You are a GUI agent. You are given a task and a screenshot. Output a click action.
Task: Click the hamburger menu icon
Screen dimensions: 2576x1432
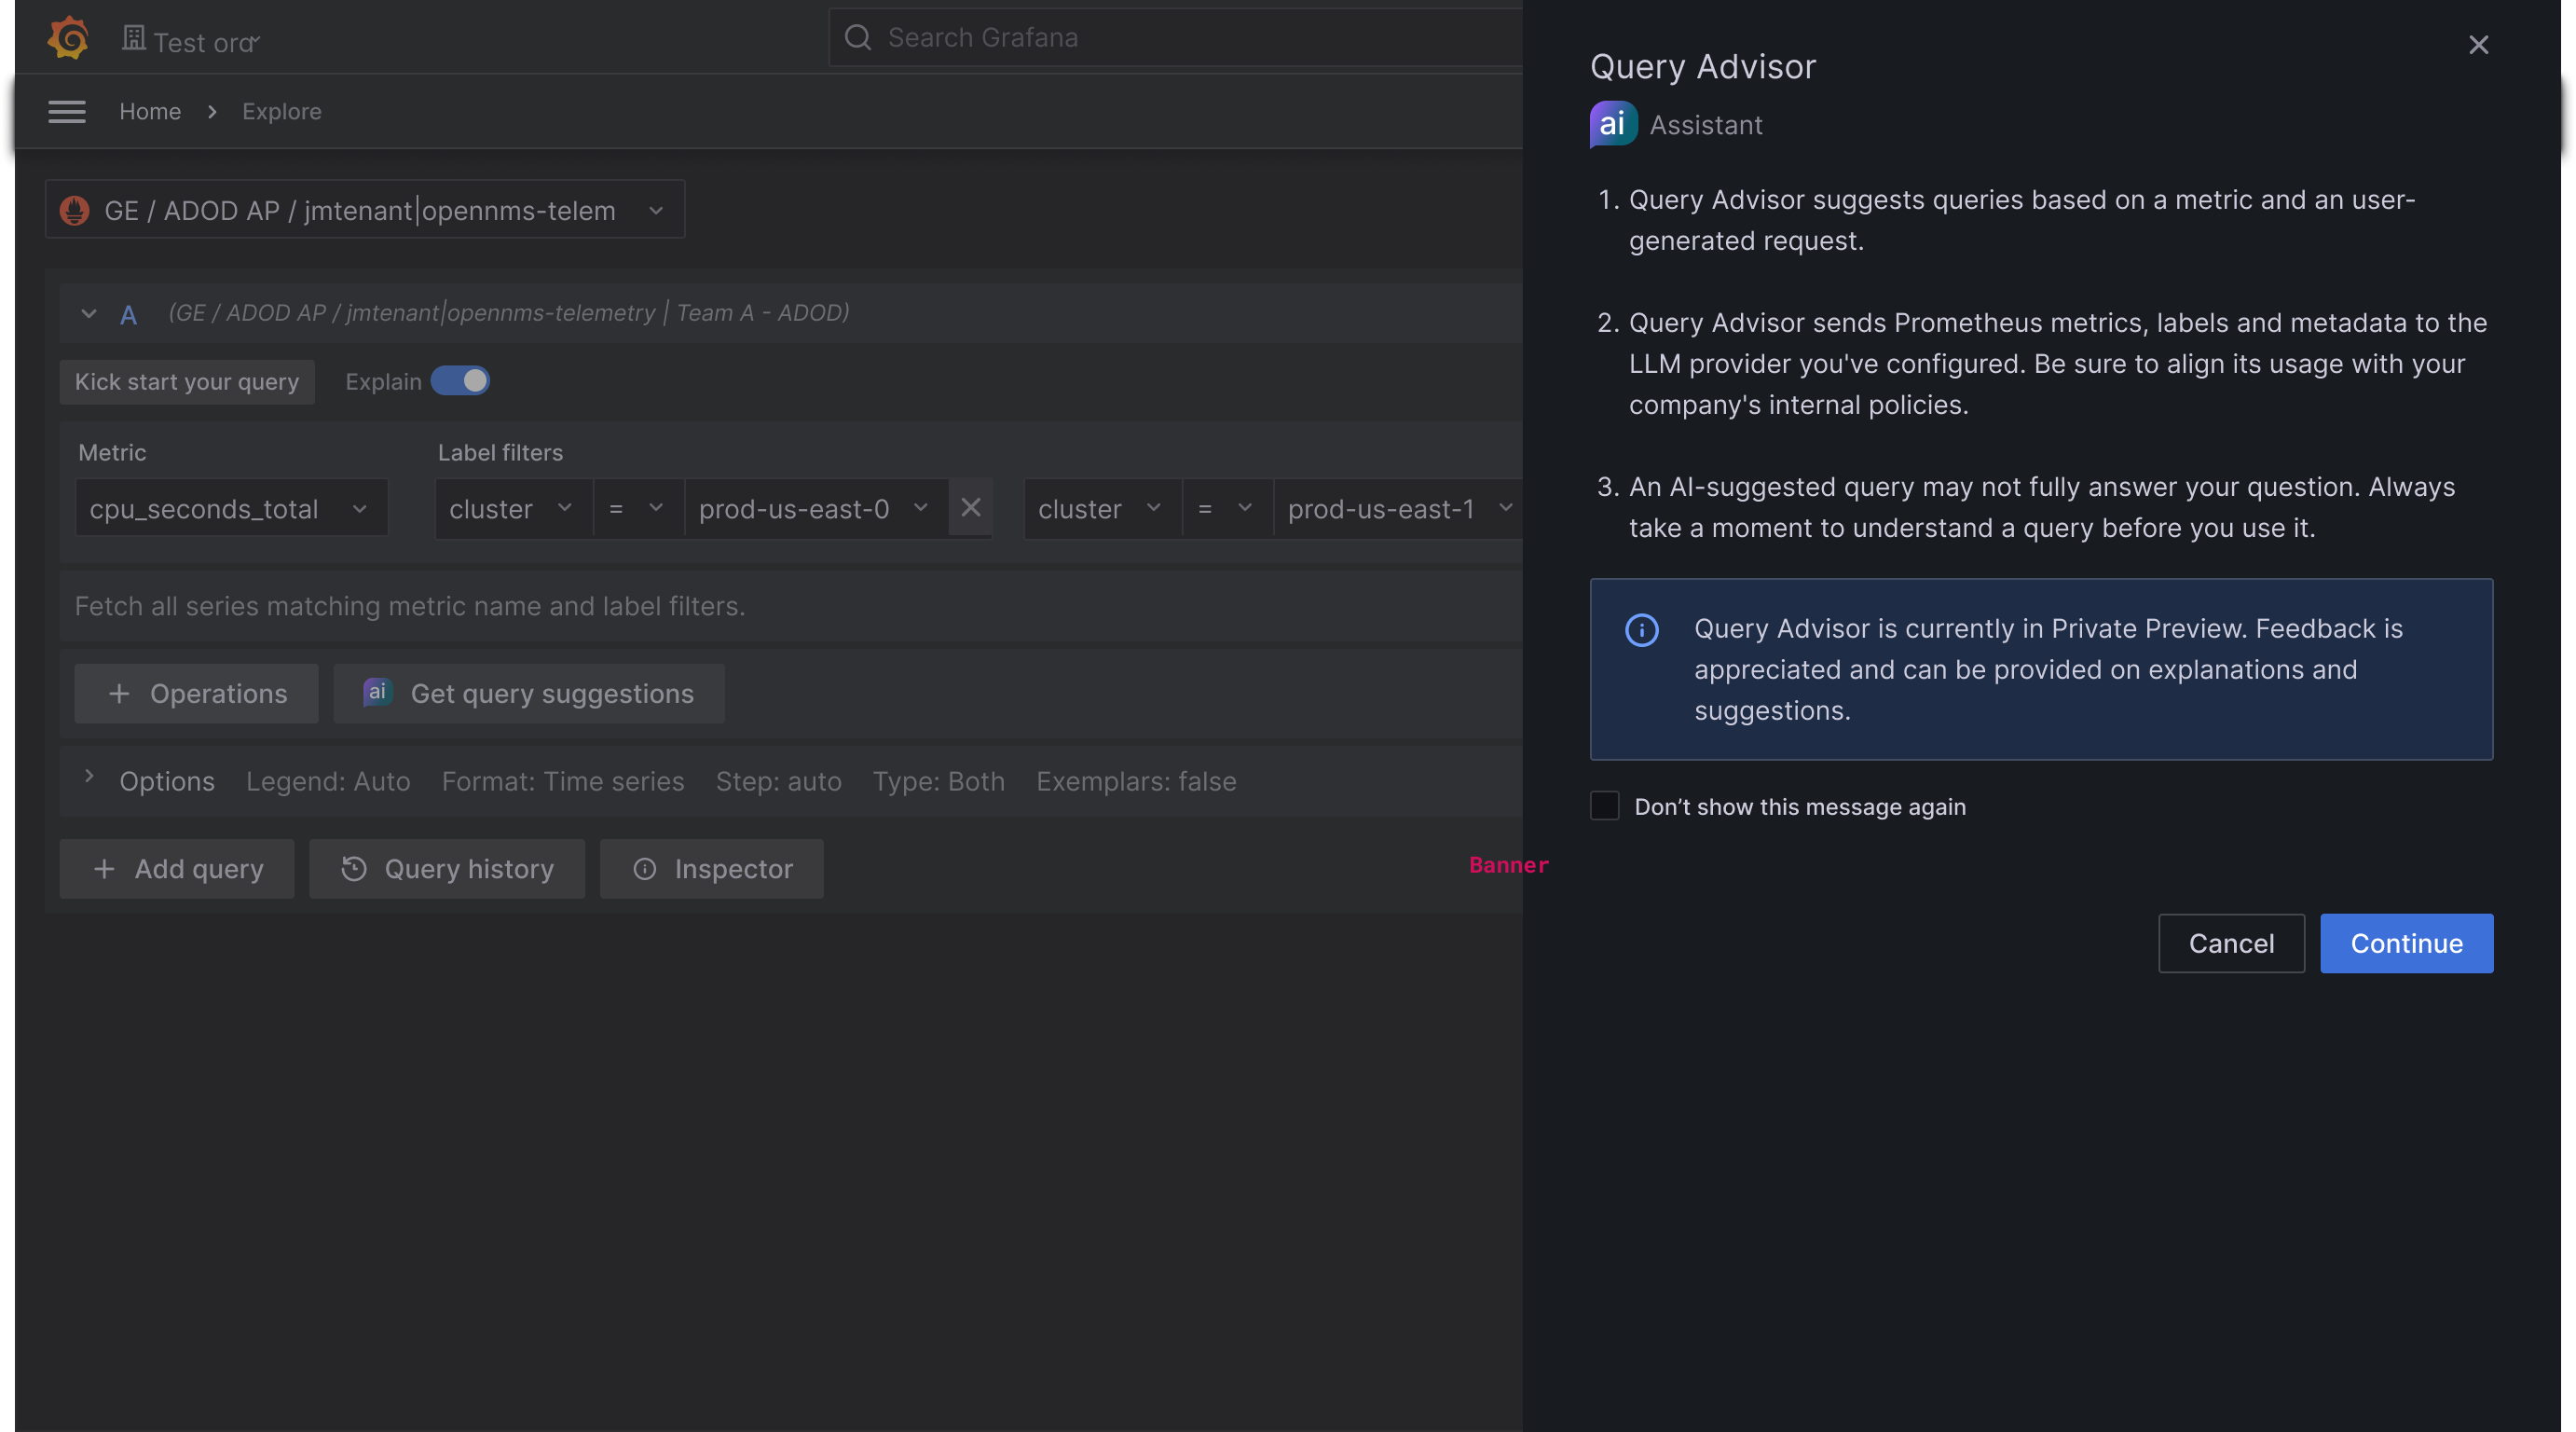[x=66, y=111]
